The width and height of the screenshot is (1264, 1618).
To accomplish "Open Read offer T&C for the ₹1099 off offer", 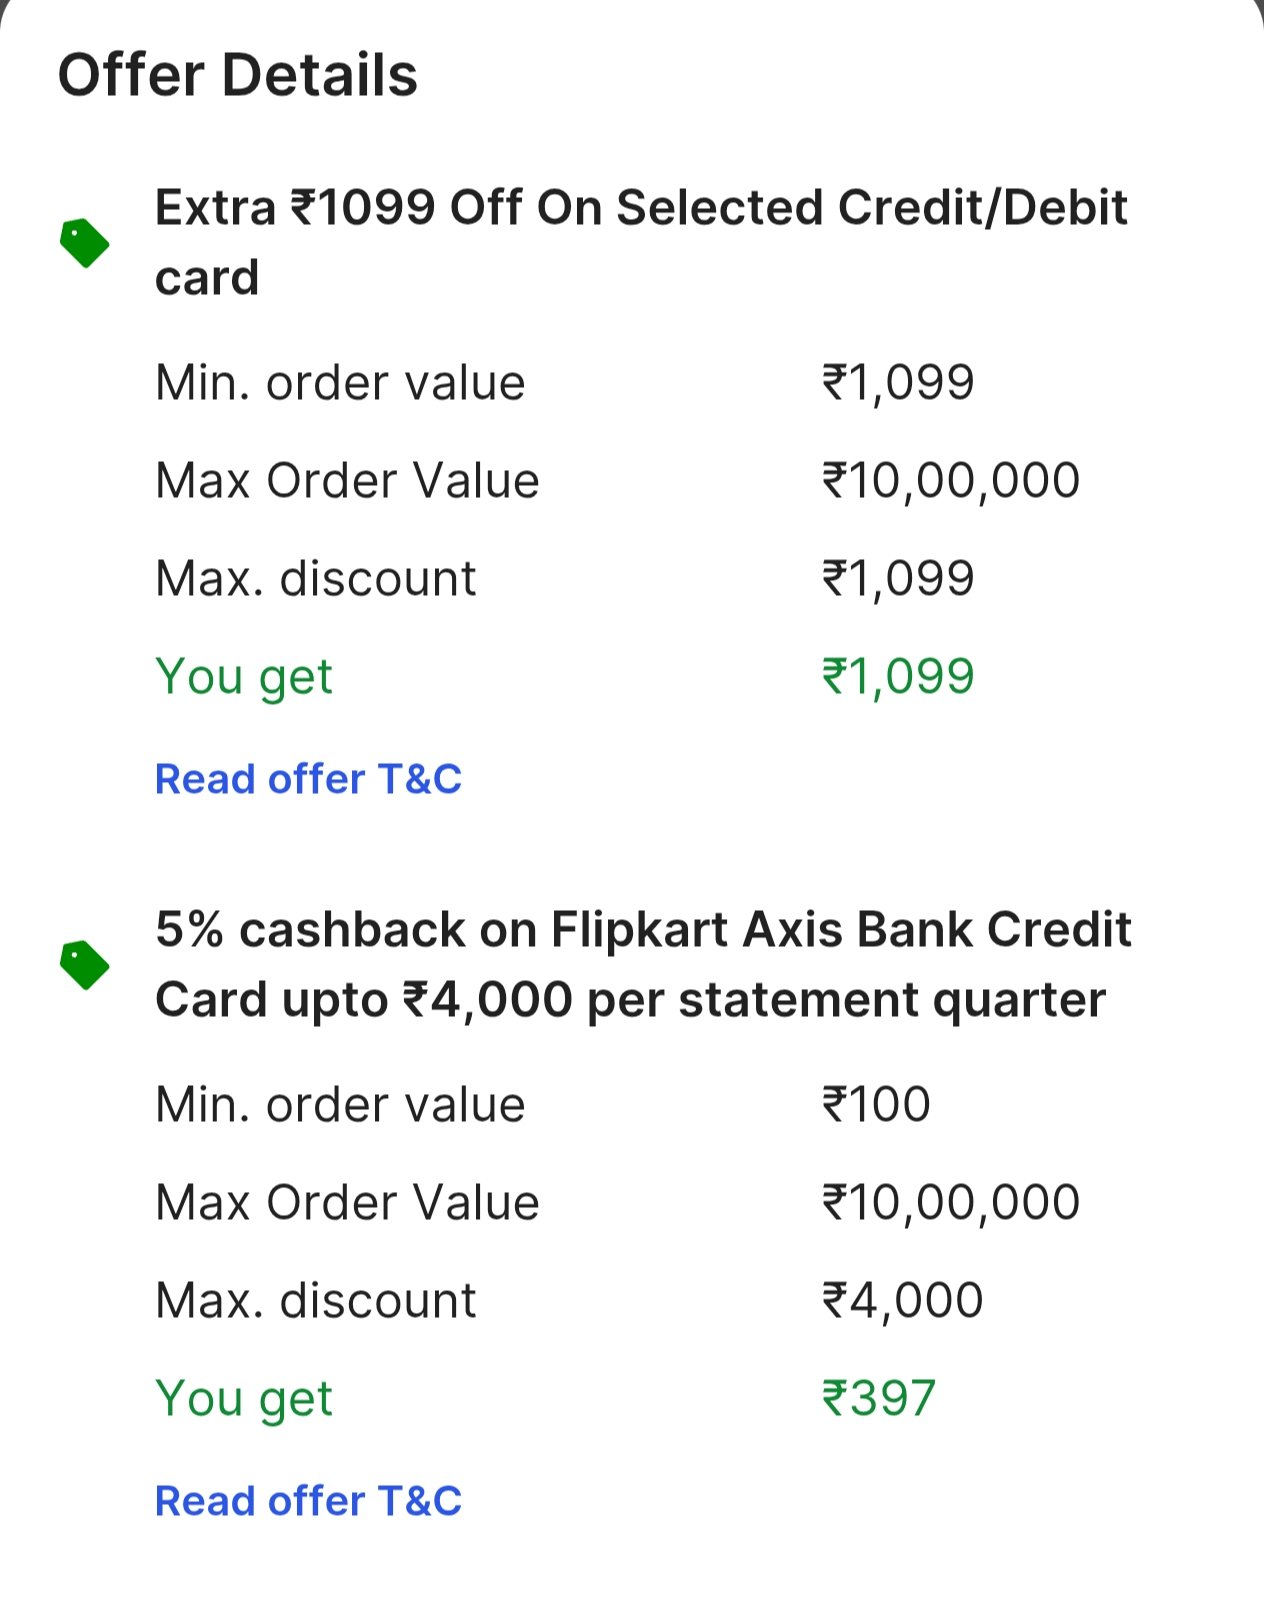I will [308, 779].
